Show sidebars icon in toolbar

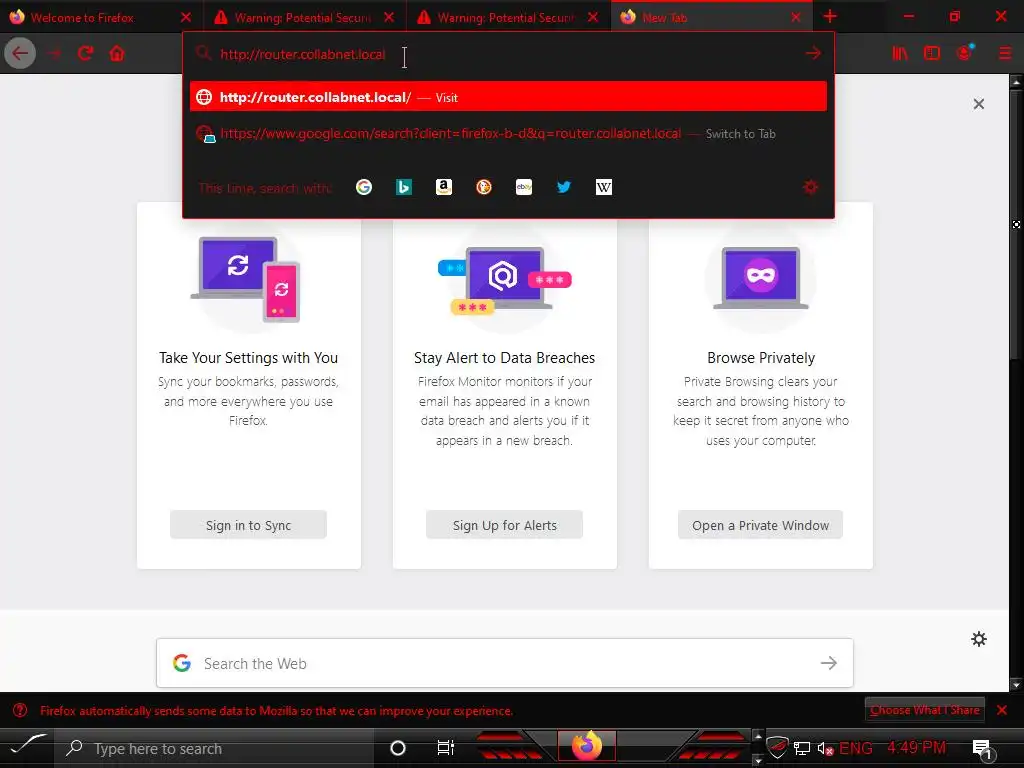(932, 54)
